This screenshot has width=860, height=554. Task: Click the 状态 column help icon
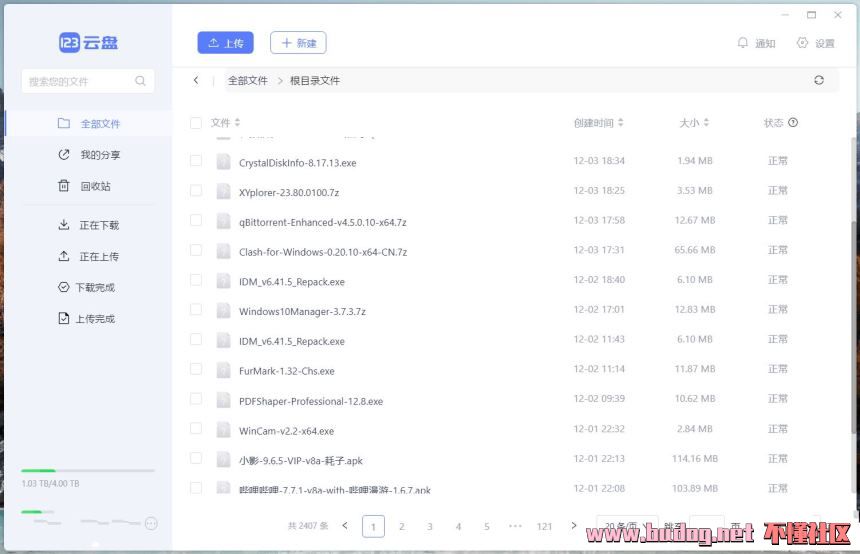(793, 123)
